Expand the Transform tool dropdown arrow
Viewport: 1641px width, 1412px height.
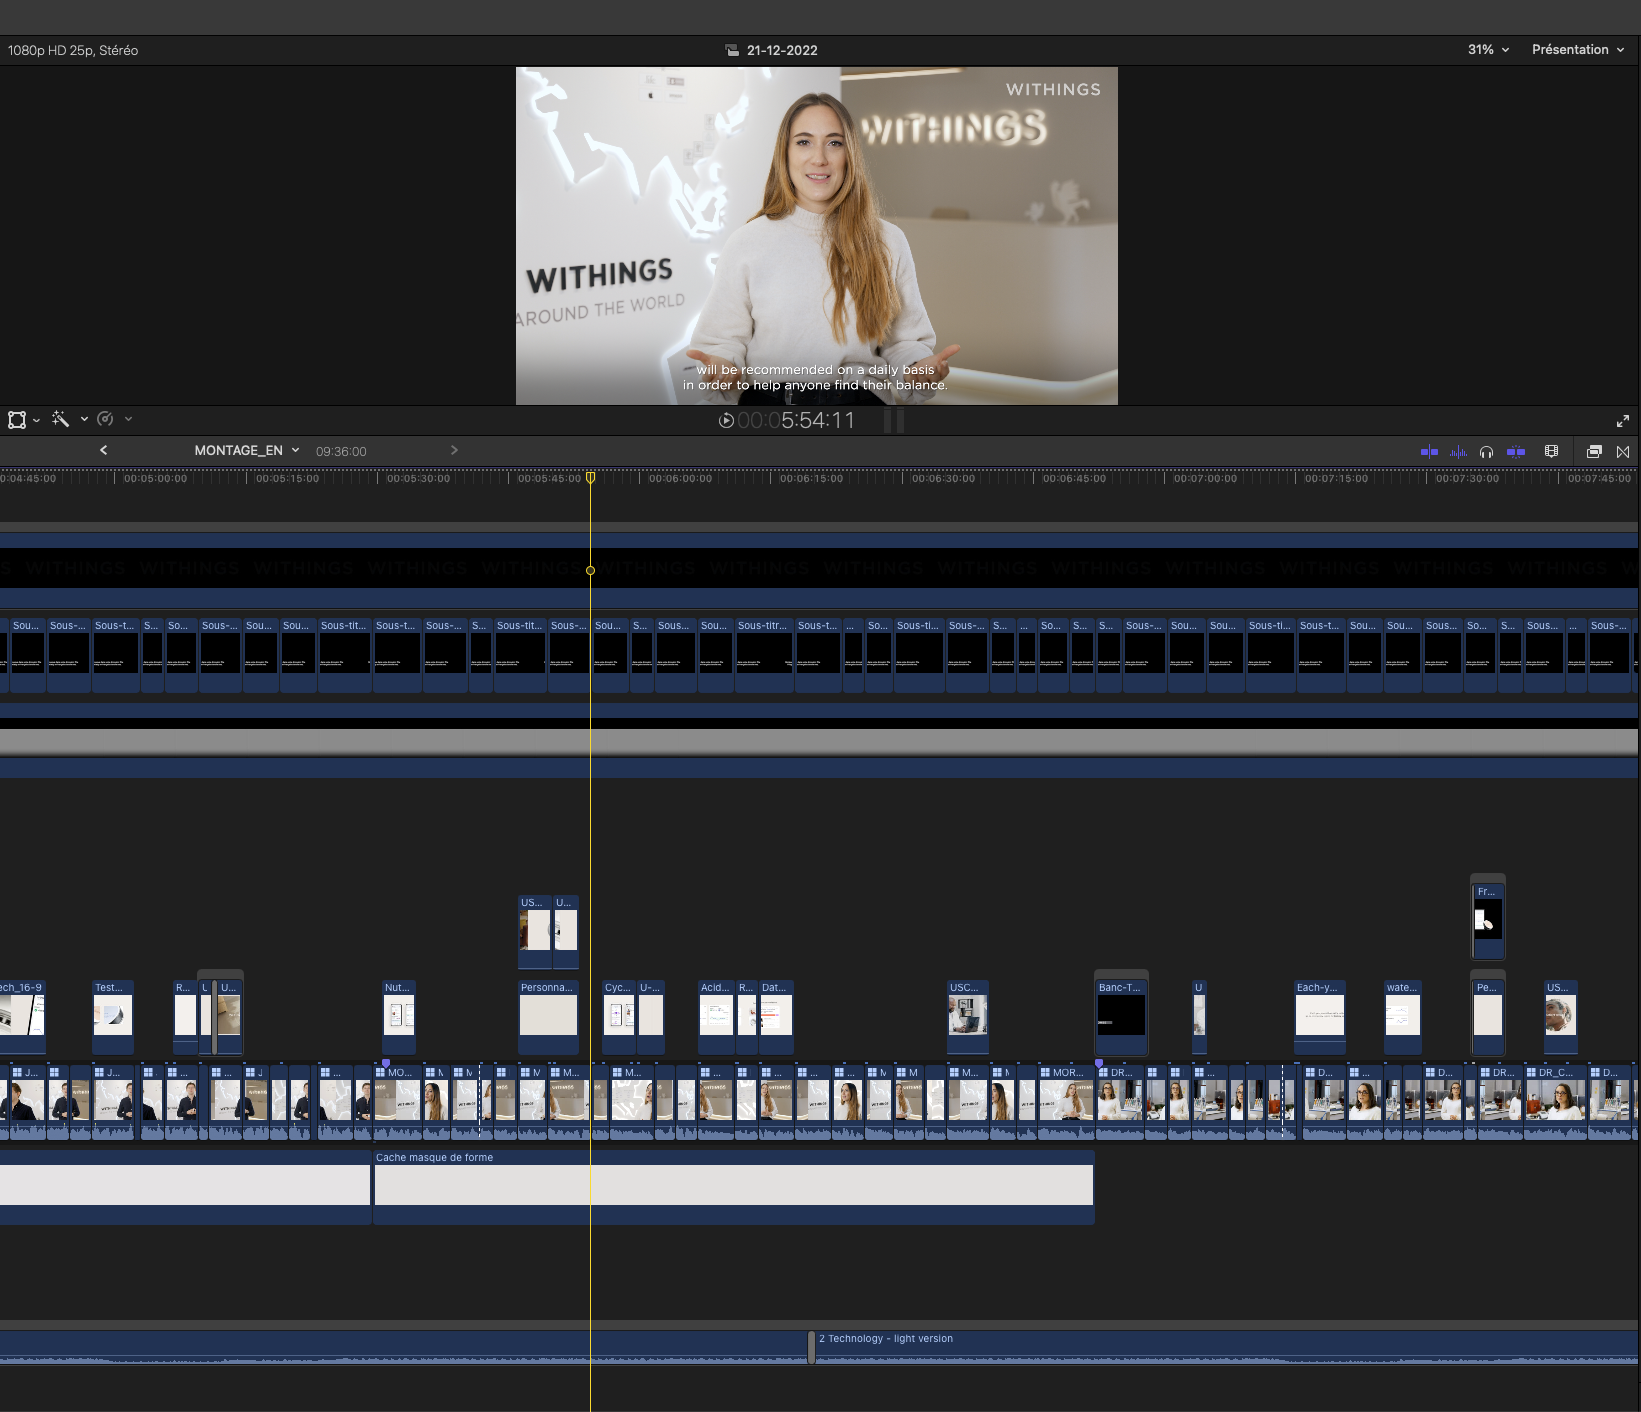point(37,420)
